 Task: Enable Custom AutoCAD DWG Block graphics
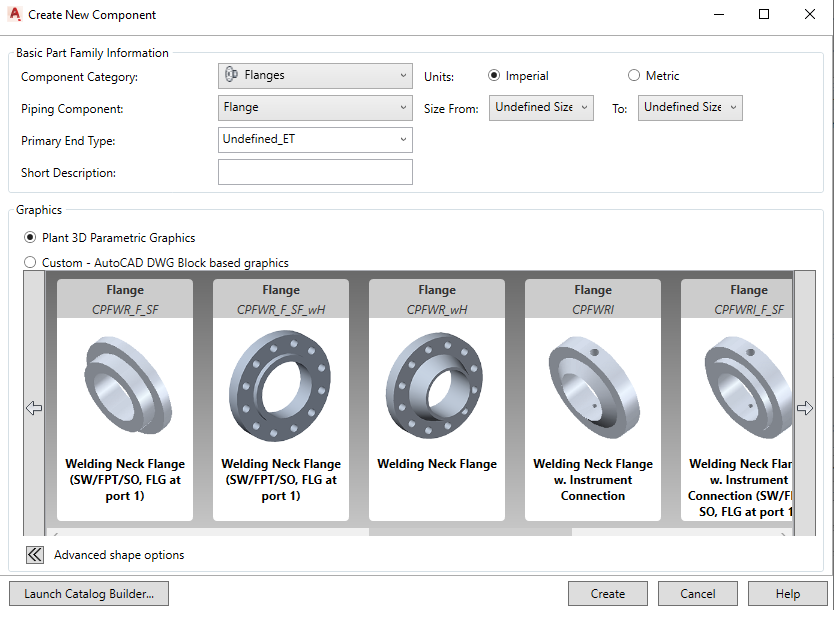[x=30, y=263]
